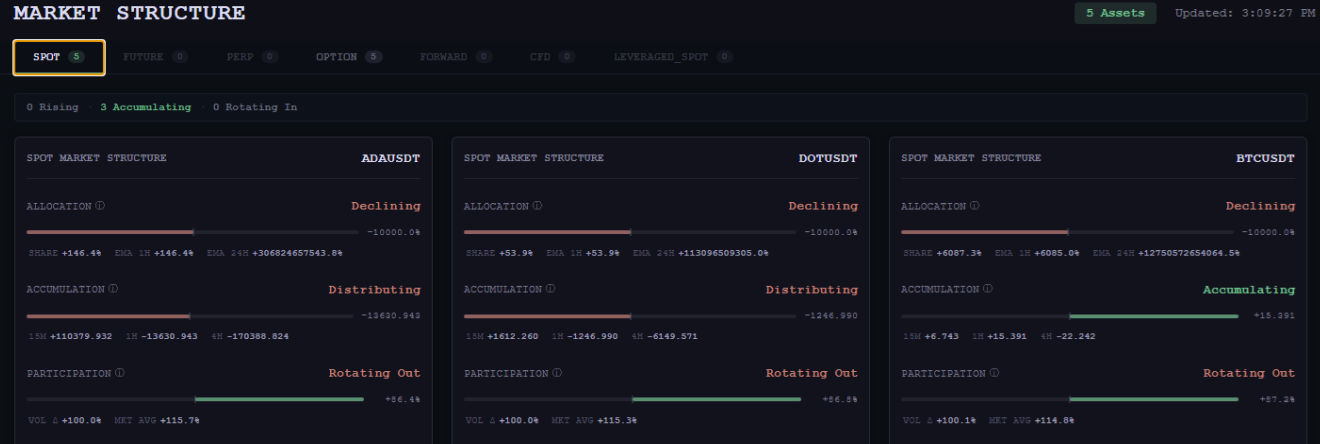The image size is (1320, 444).
Task: Click the MARKET STRUCTURE page heading
Action: point(129,13)
